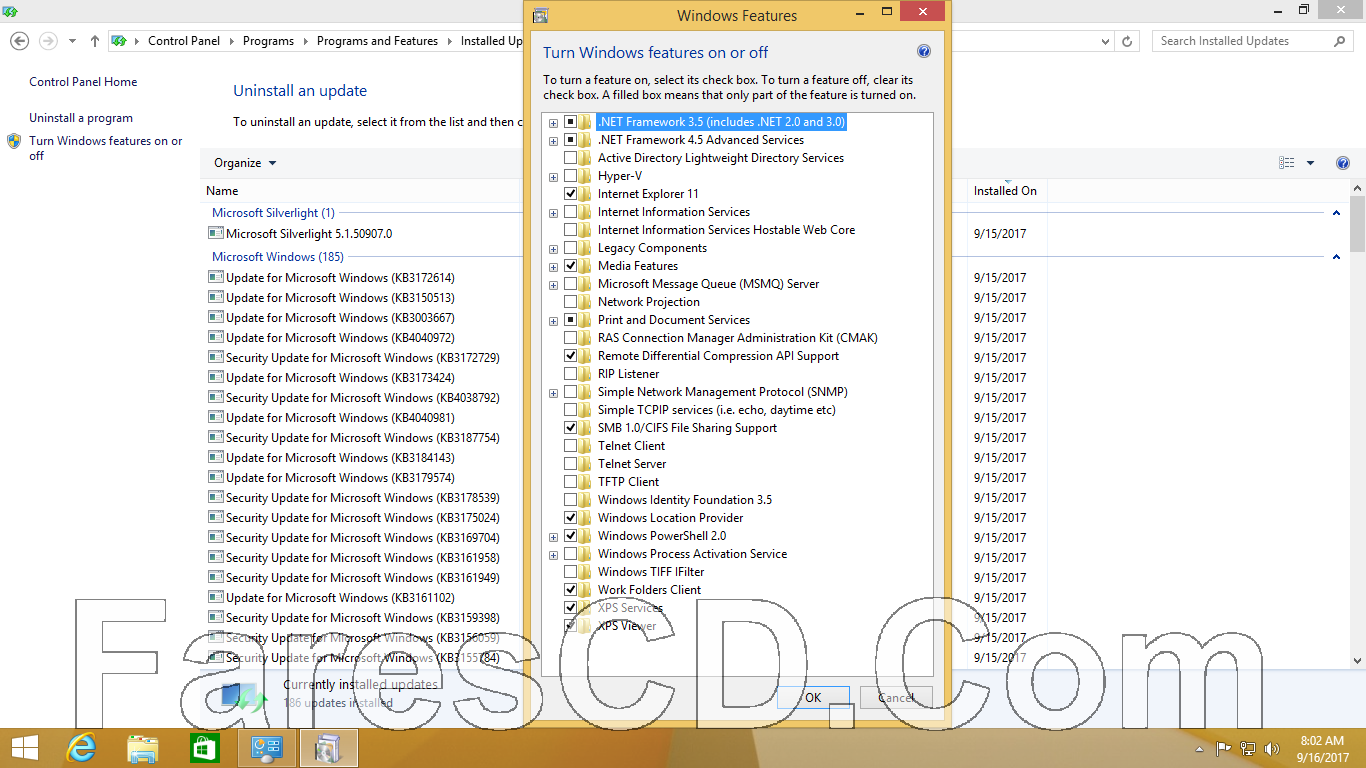
Task: Change view using the view options icon
Action: tap(1287, 163)
